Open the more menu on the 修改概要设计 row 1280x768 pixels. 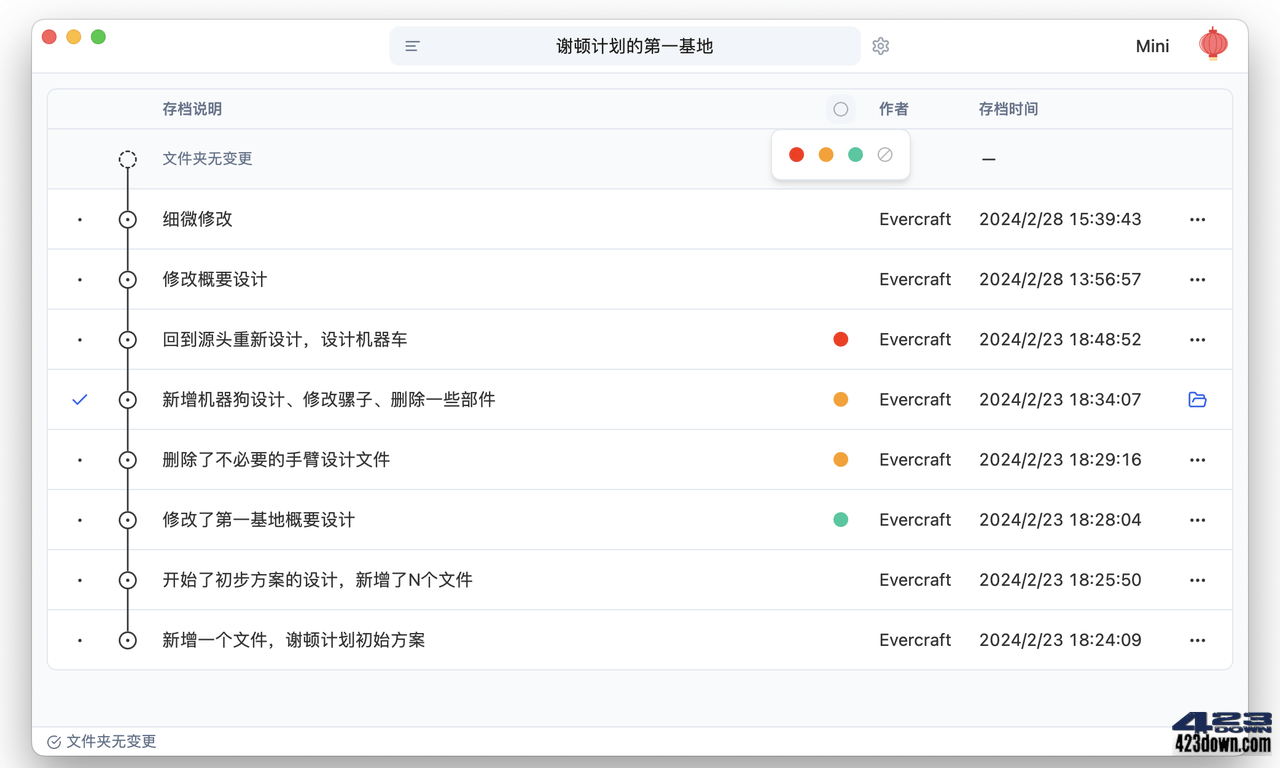coord(1197,279)
